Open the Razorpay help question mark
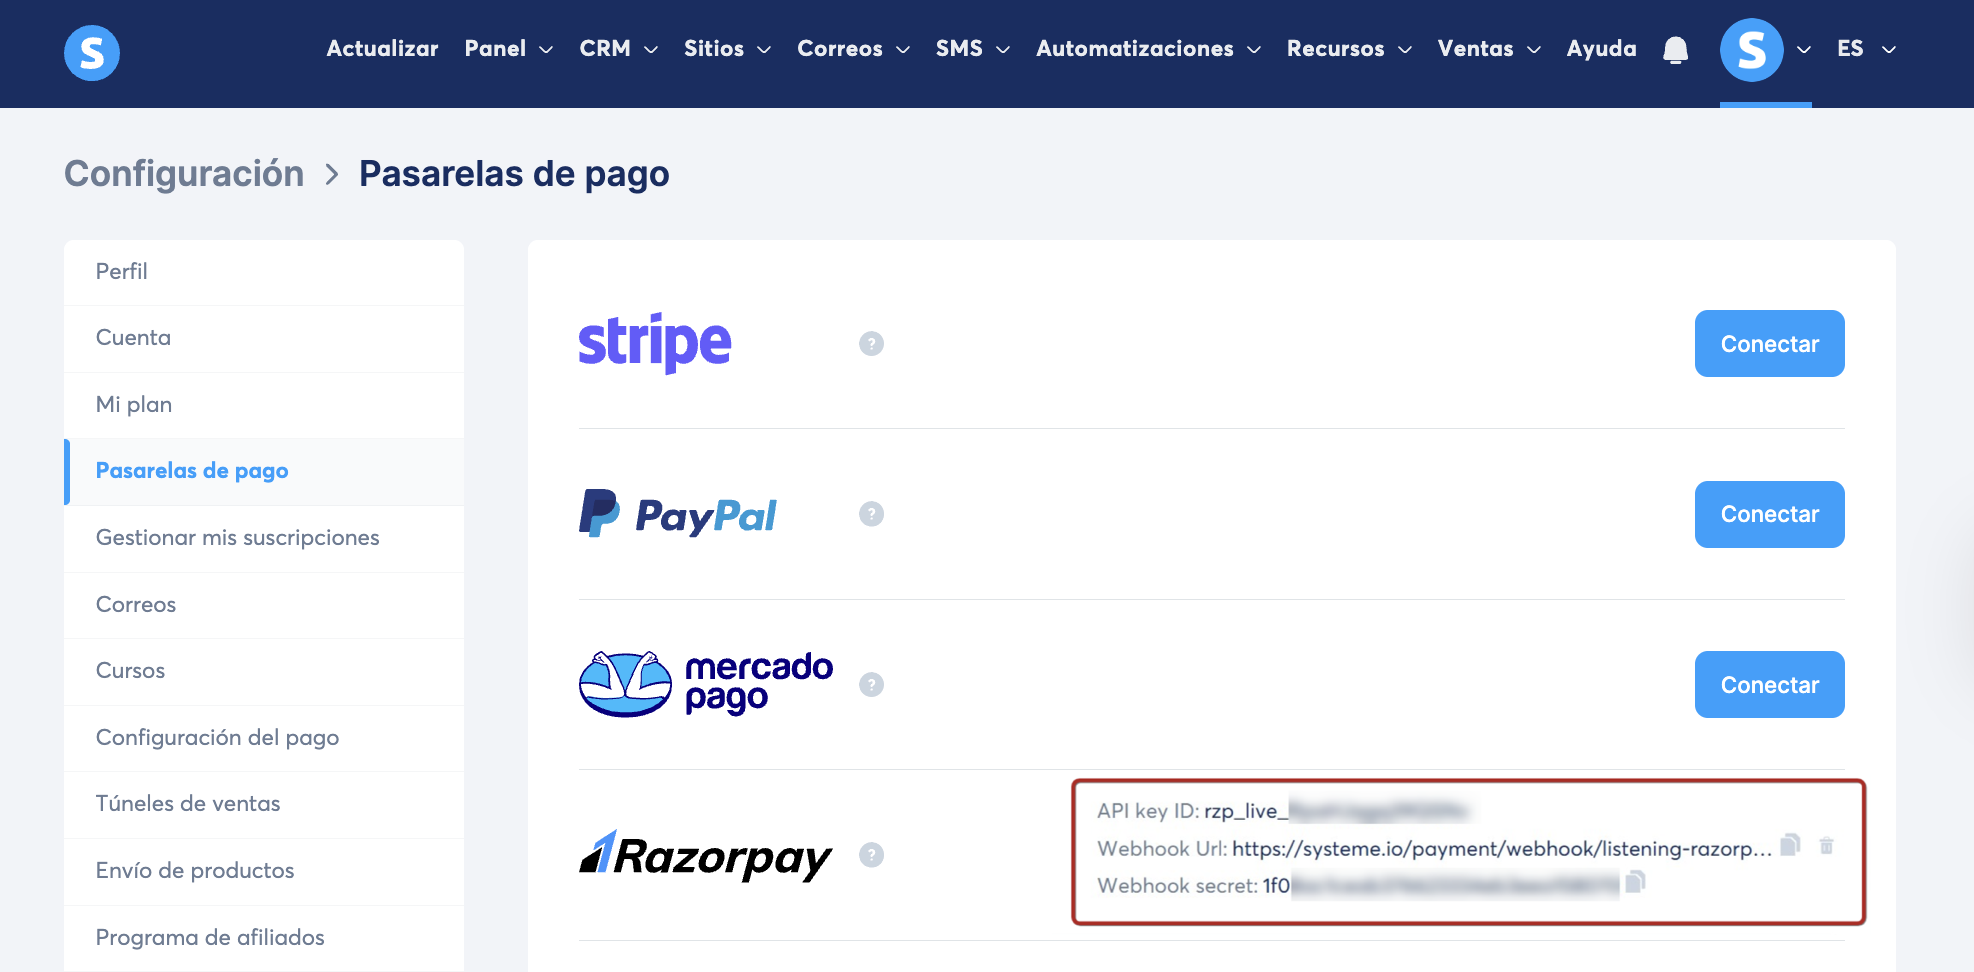Viewport: 1974px width, 972px height. pyautogui.click(x=871, y=855)
